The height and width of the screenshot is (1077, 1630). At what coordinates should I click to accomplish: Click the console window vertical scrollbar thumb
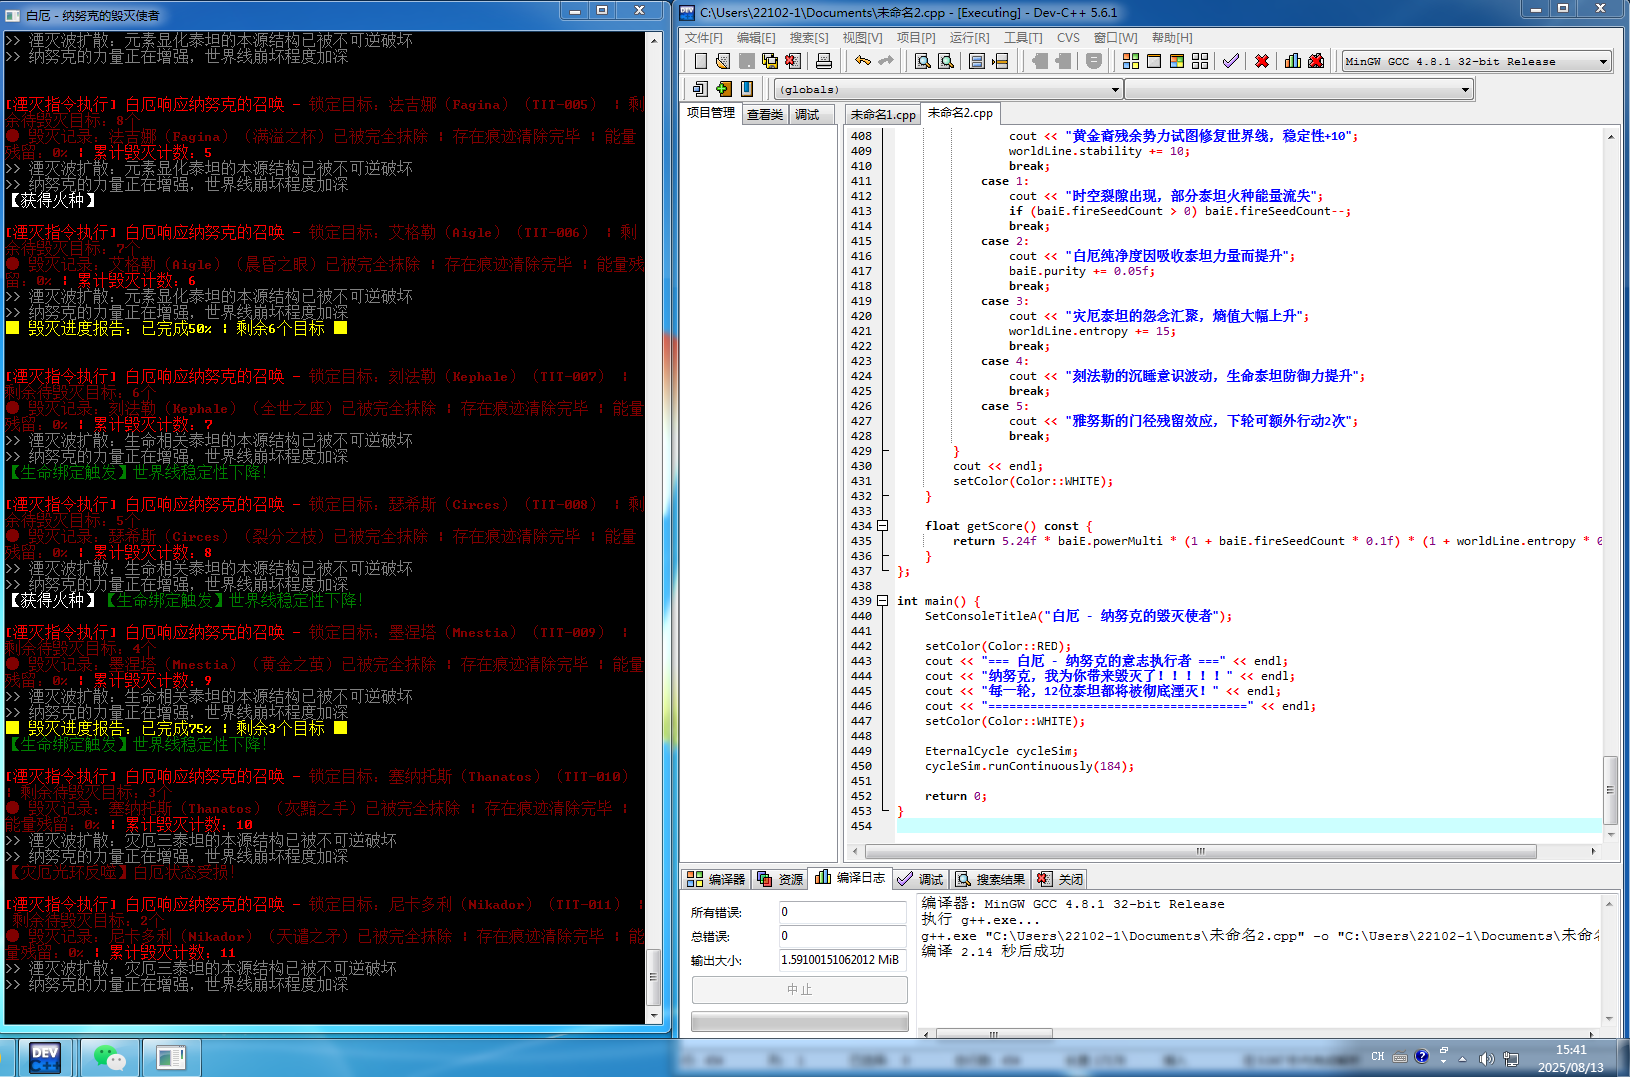pyautogui.click(x=654, y=977)
